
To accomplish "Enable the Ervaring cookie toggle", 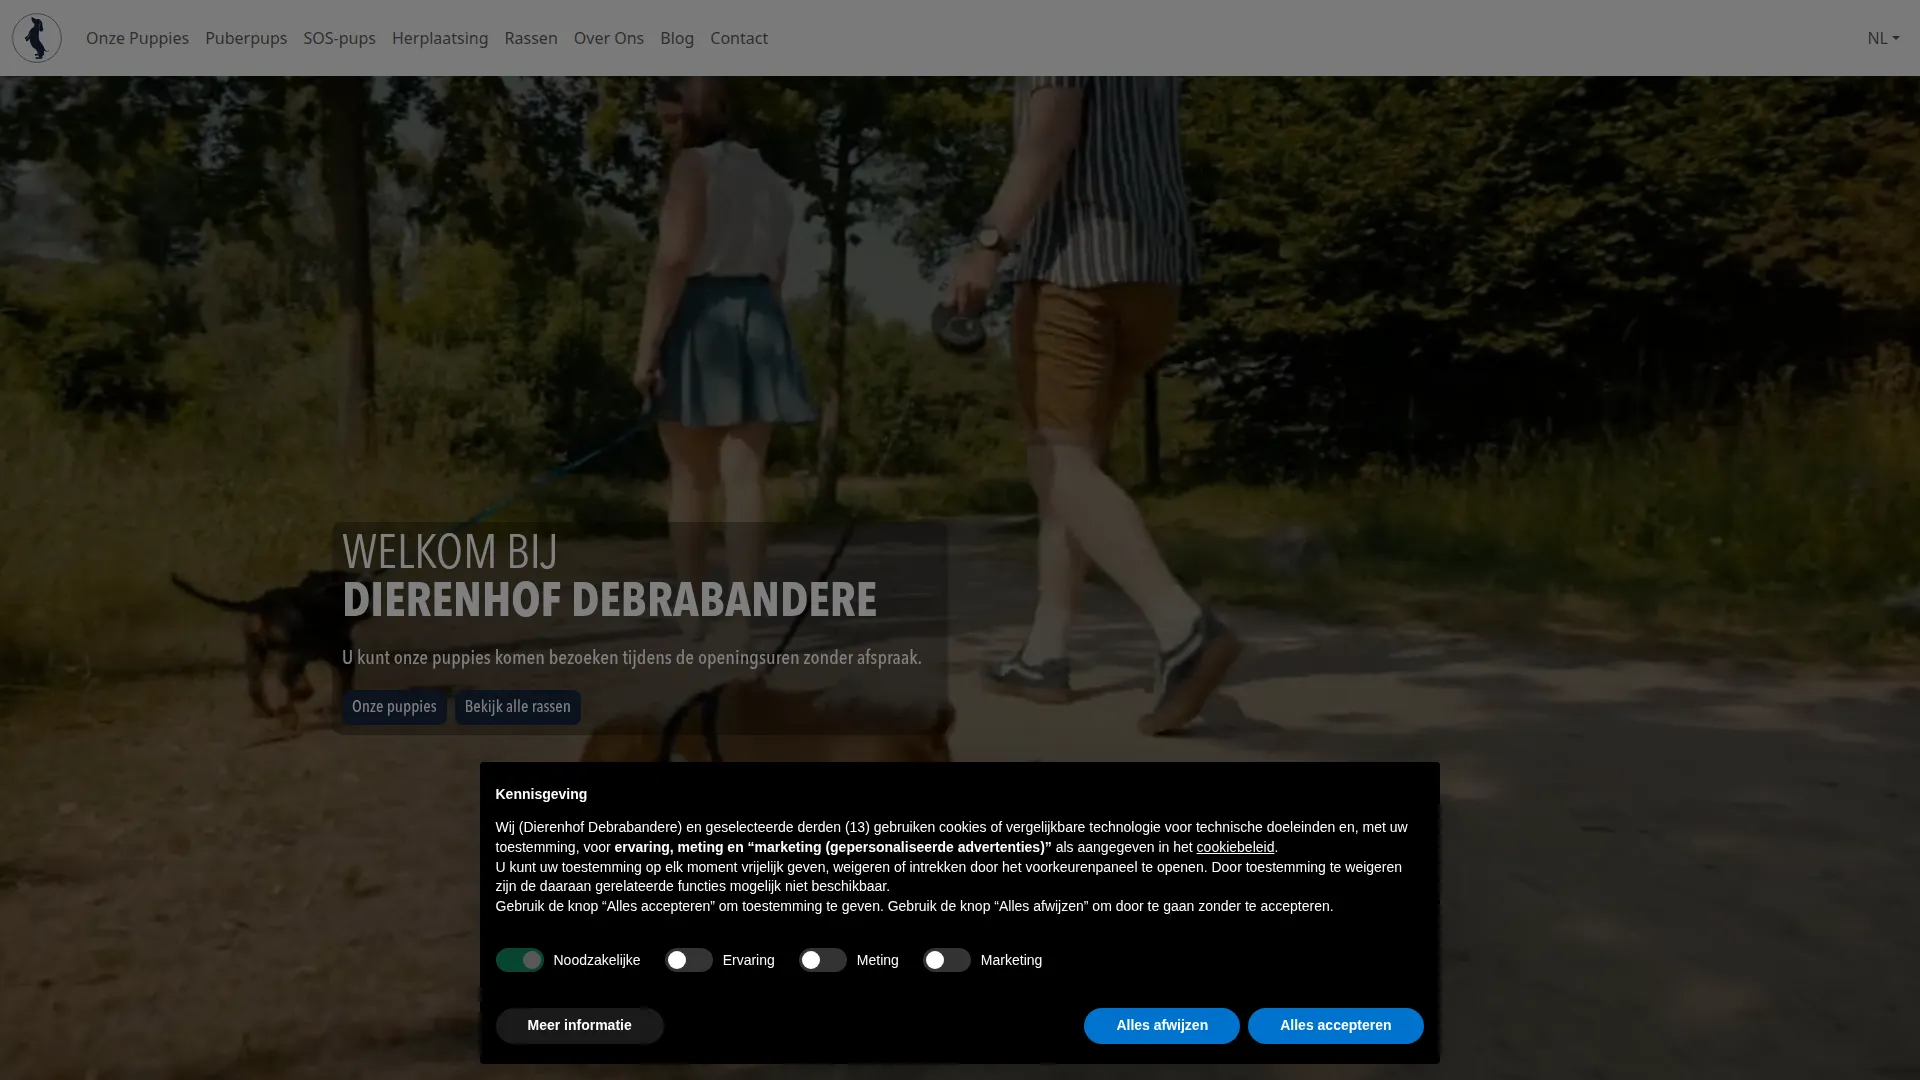I will tap(689, 960).
